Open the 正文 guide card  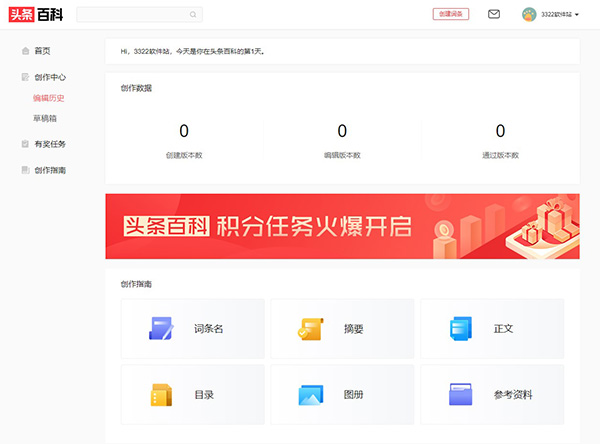click(x=492, y=328)
